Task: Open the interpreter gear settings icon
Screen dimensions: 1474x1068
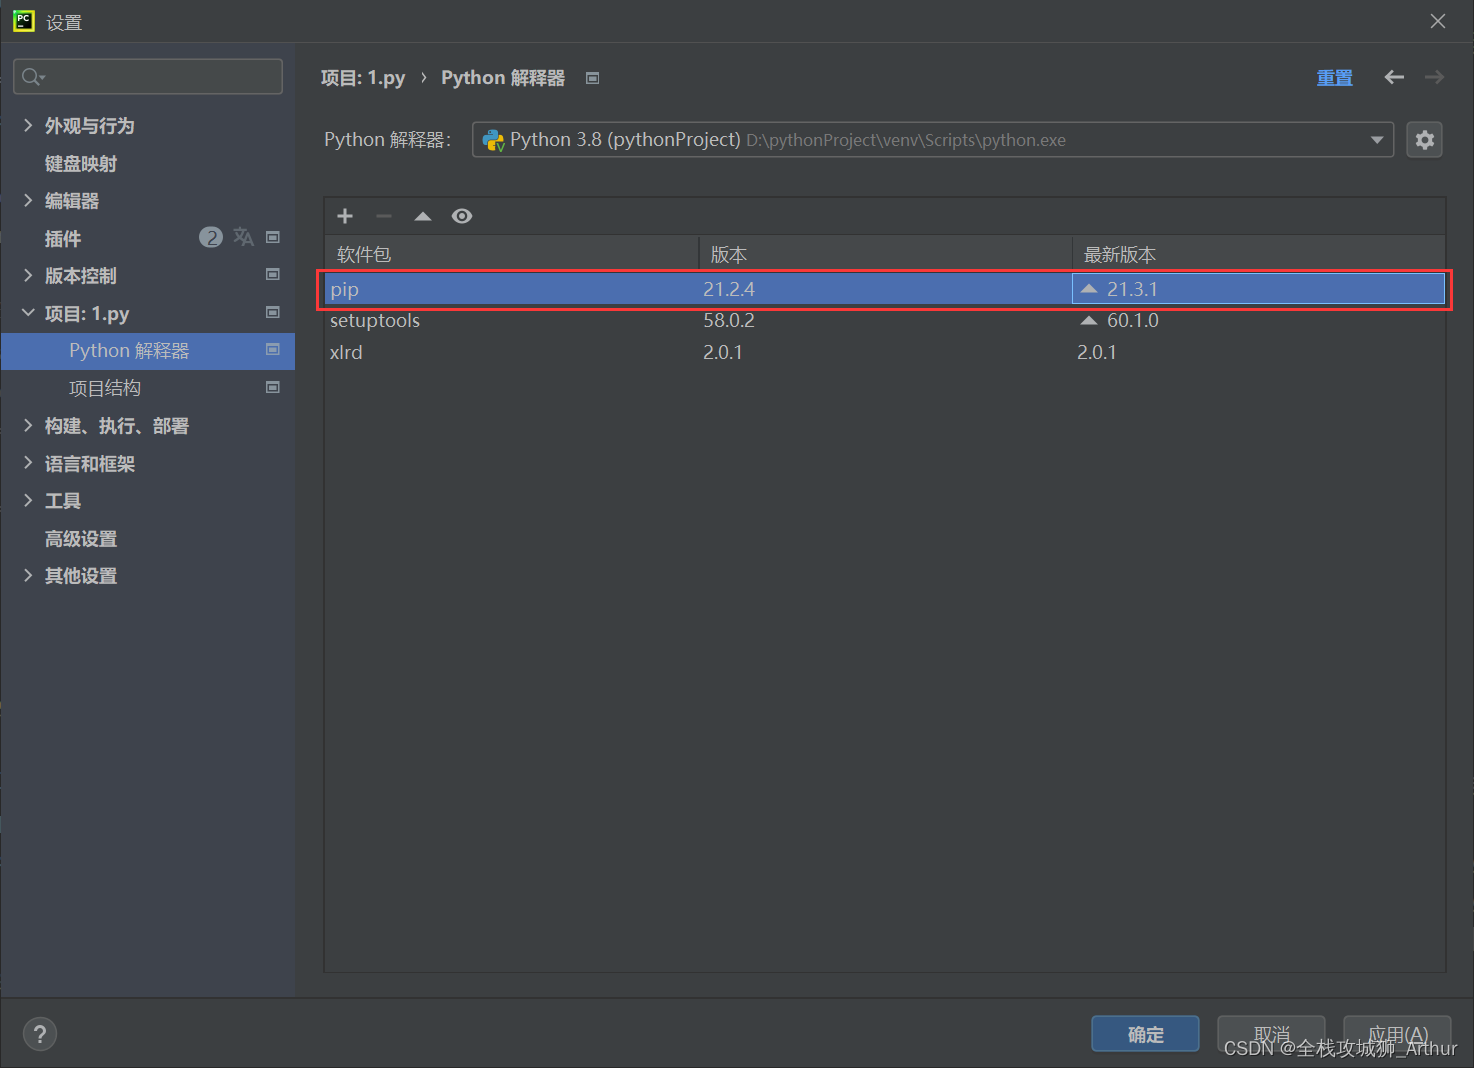Action: (x=1424, y=140)
